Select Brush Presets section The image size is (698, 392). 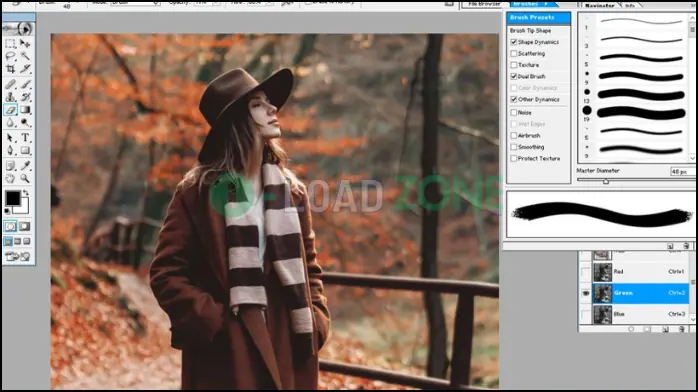[539, 17]
